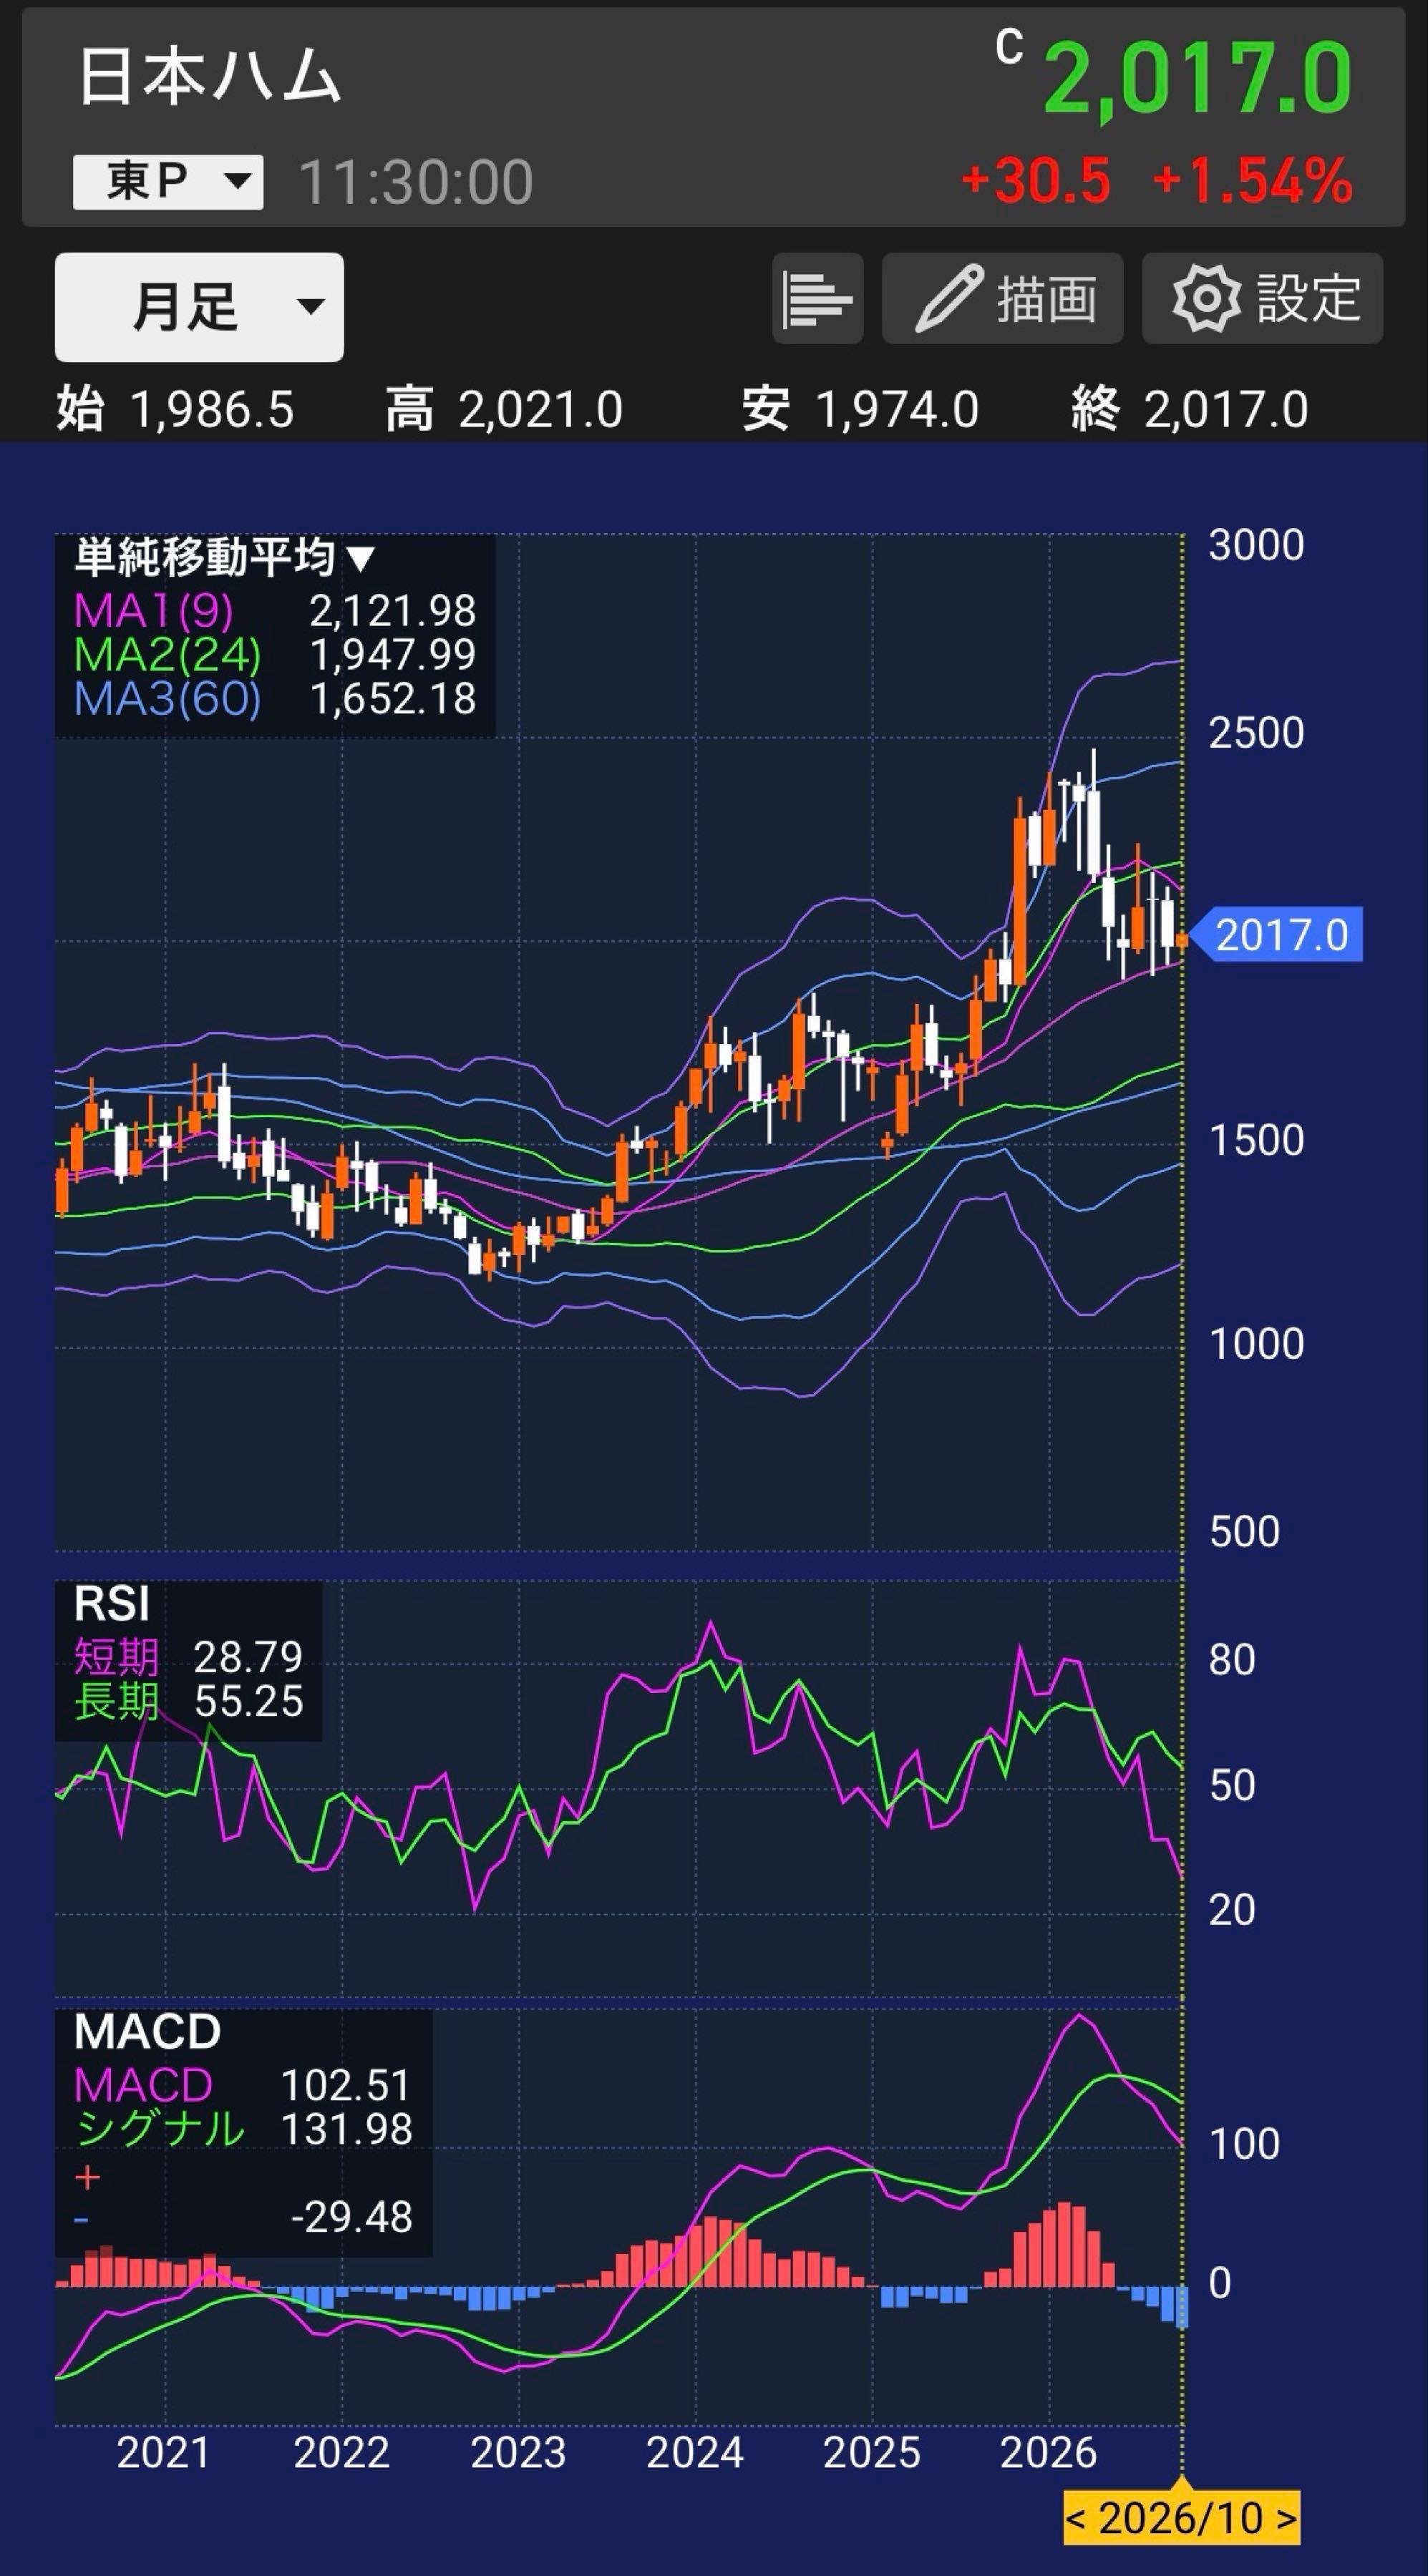Click the MA3(60) legend entry
Image resolution: width=1428 pixels, height=2576 pixels.
click(275, 699)
